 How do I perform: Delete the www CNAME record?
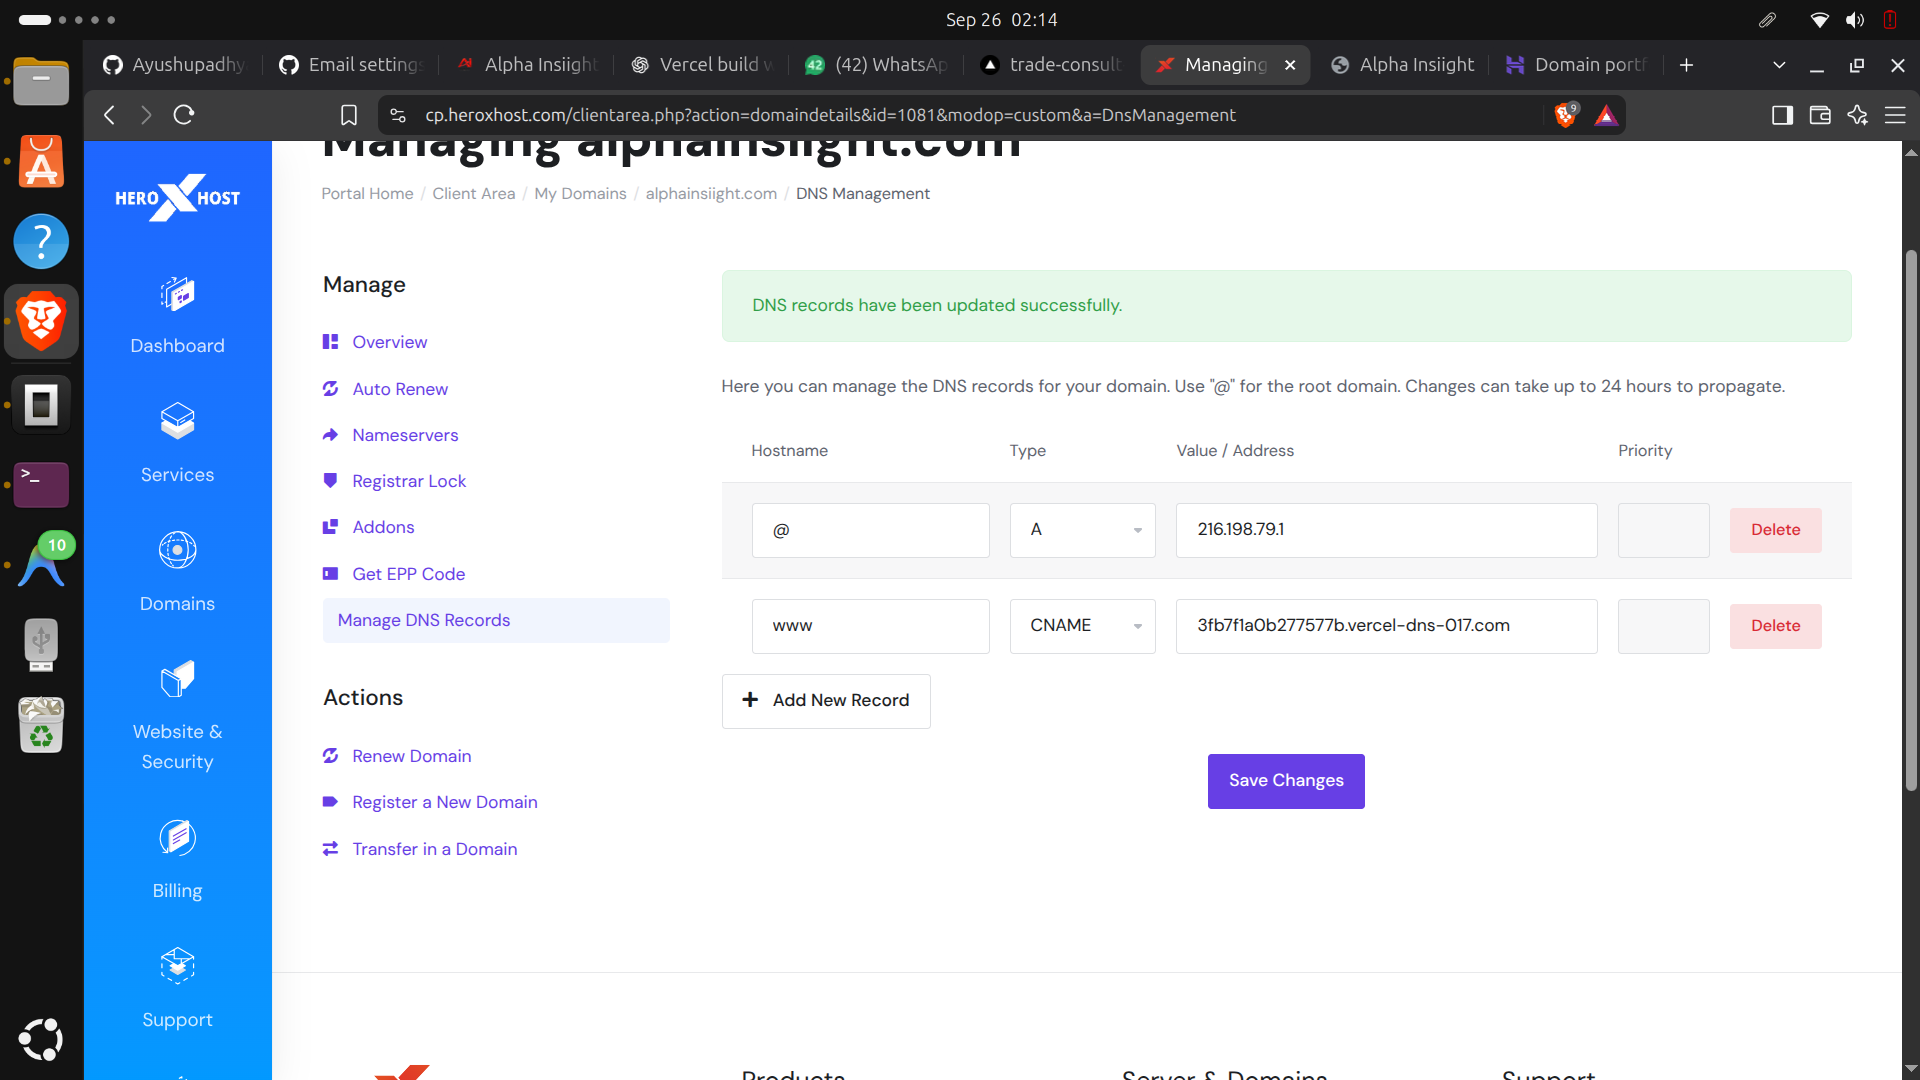click(x=1775, y=626)
